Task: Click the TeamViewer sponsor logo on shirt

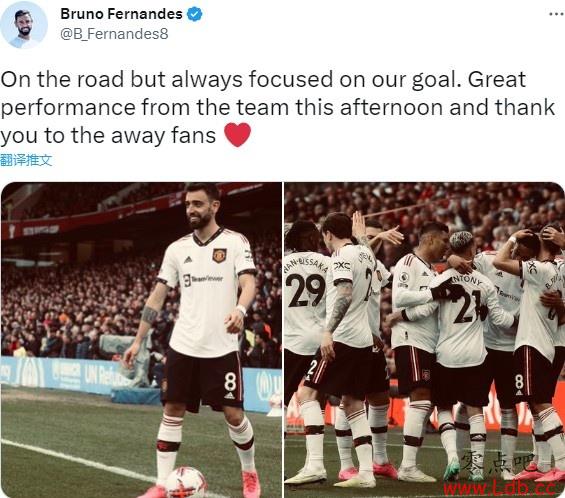Action: 203,279
